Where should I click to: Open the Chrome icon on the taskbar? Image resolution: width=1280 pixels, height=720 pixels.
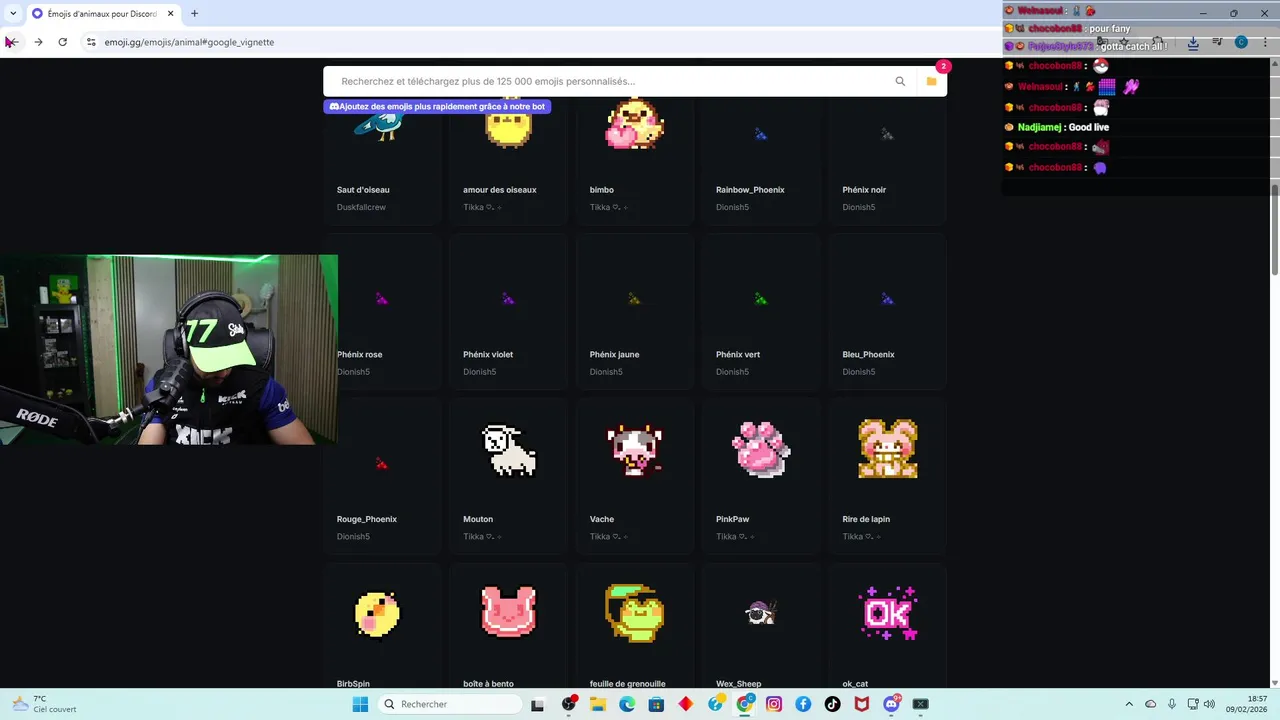[x=745, y=704]
